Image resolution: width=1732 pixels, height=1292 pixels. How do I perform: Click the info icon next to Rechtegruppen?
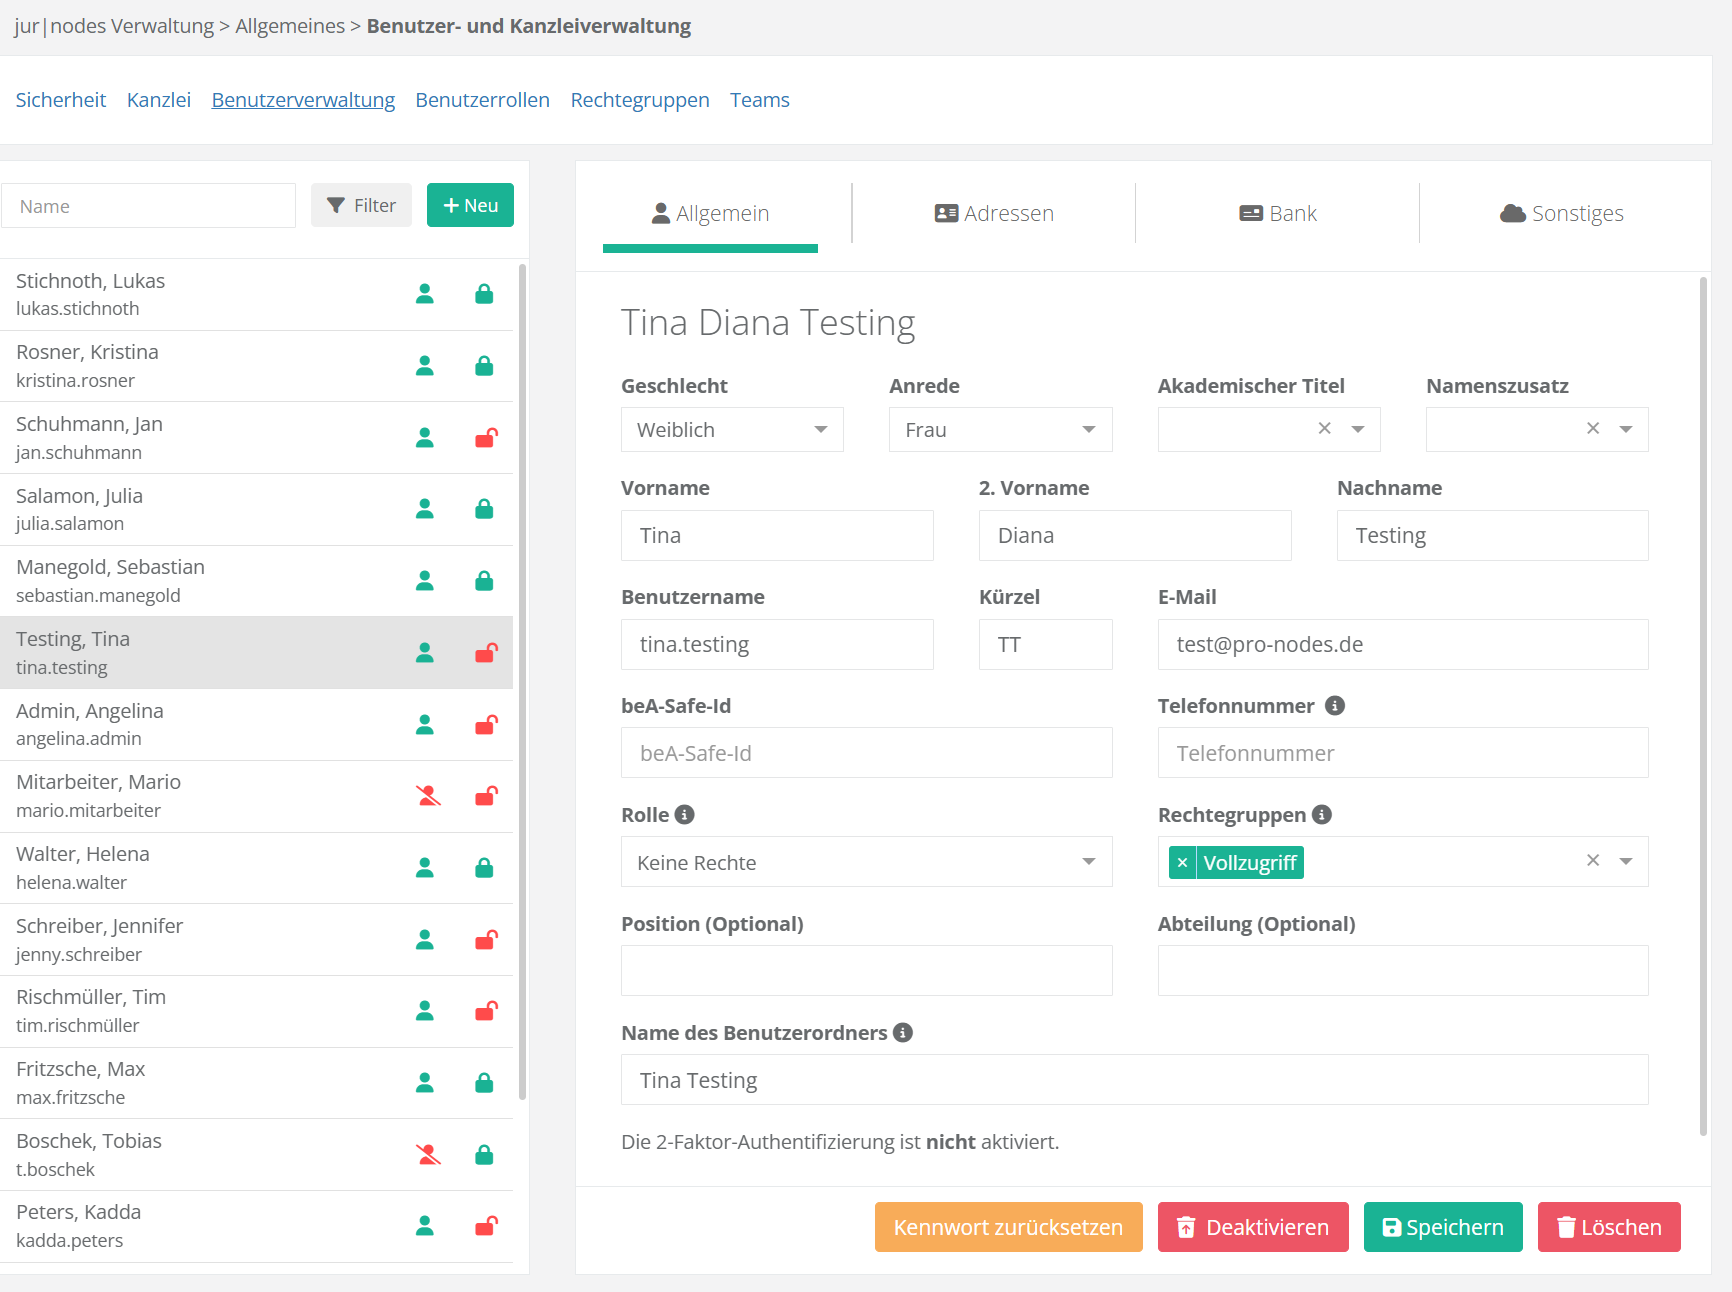pyautogui.click(x=1321, y=815)
